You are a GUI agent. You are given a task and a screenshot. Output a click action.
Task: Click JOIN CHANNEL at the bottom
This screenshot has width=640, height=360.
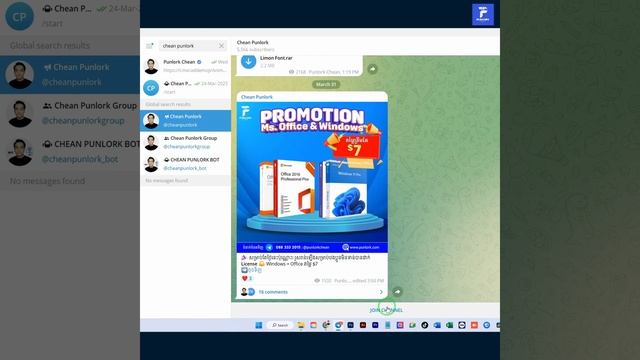pyautogui.click(x=386, y=310)
